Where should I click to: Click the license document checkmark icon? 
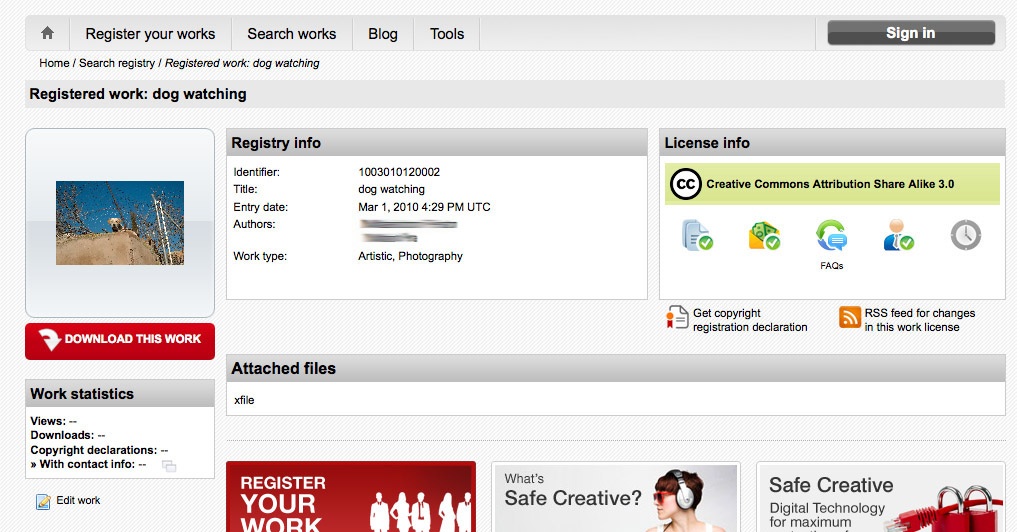pos(696,235)
